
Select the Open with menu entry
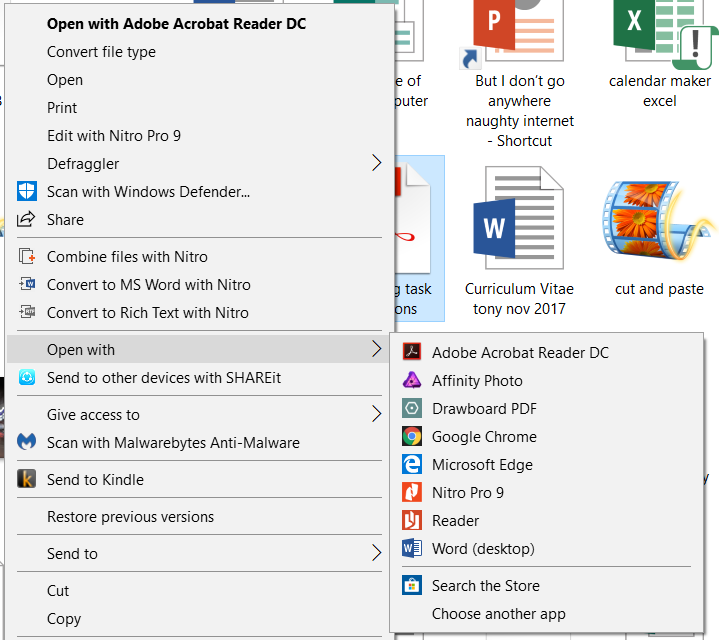(197, 349)
